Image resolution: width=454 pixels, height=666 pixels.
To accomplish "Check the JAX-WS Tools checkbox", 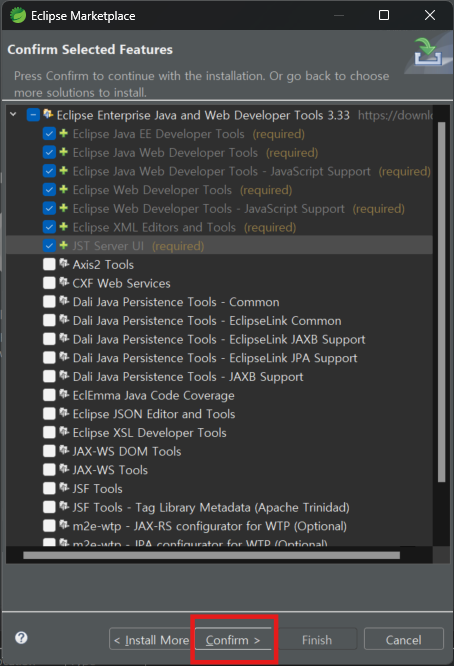I will click(49, 470).
